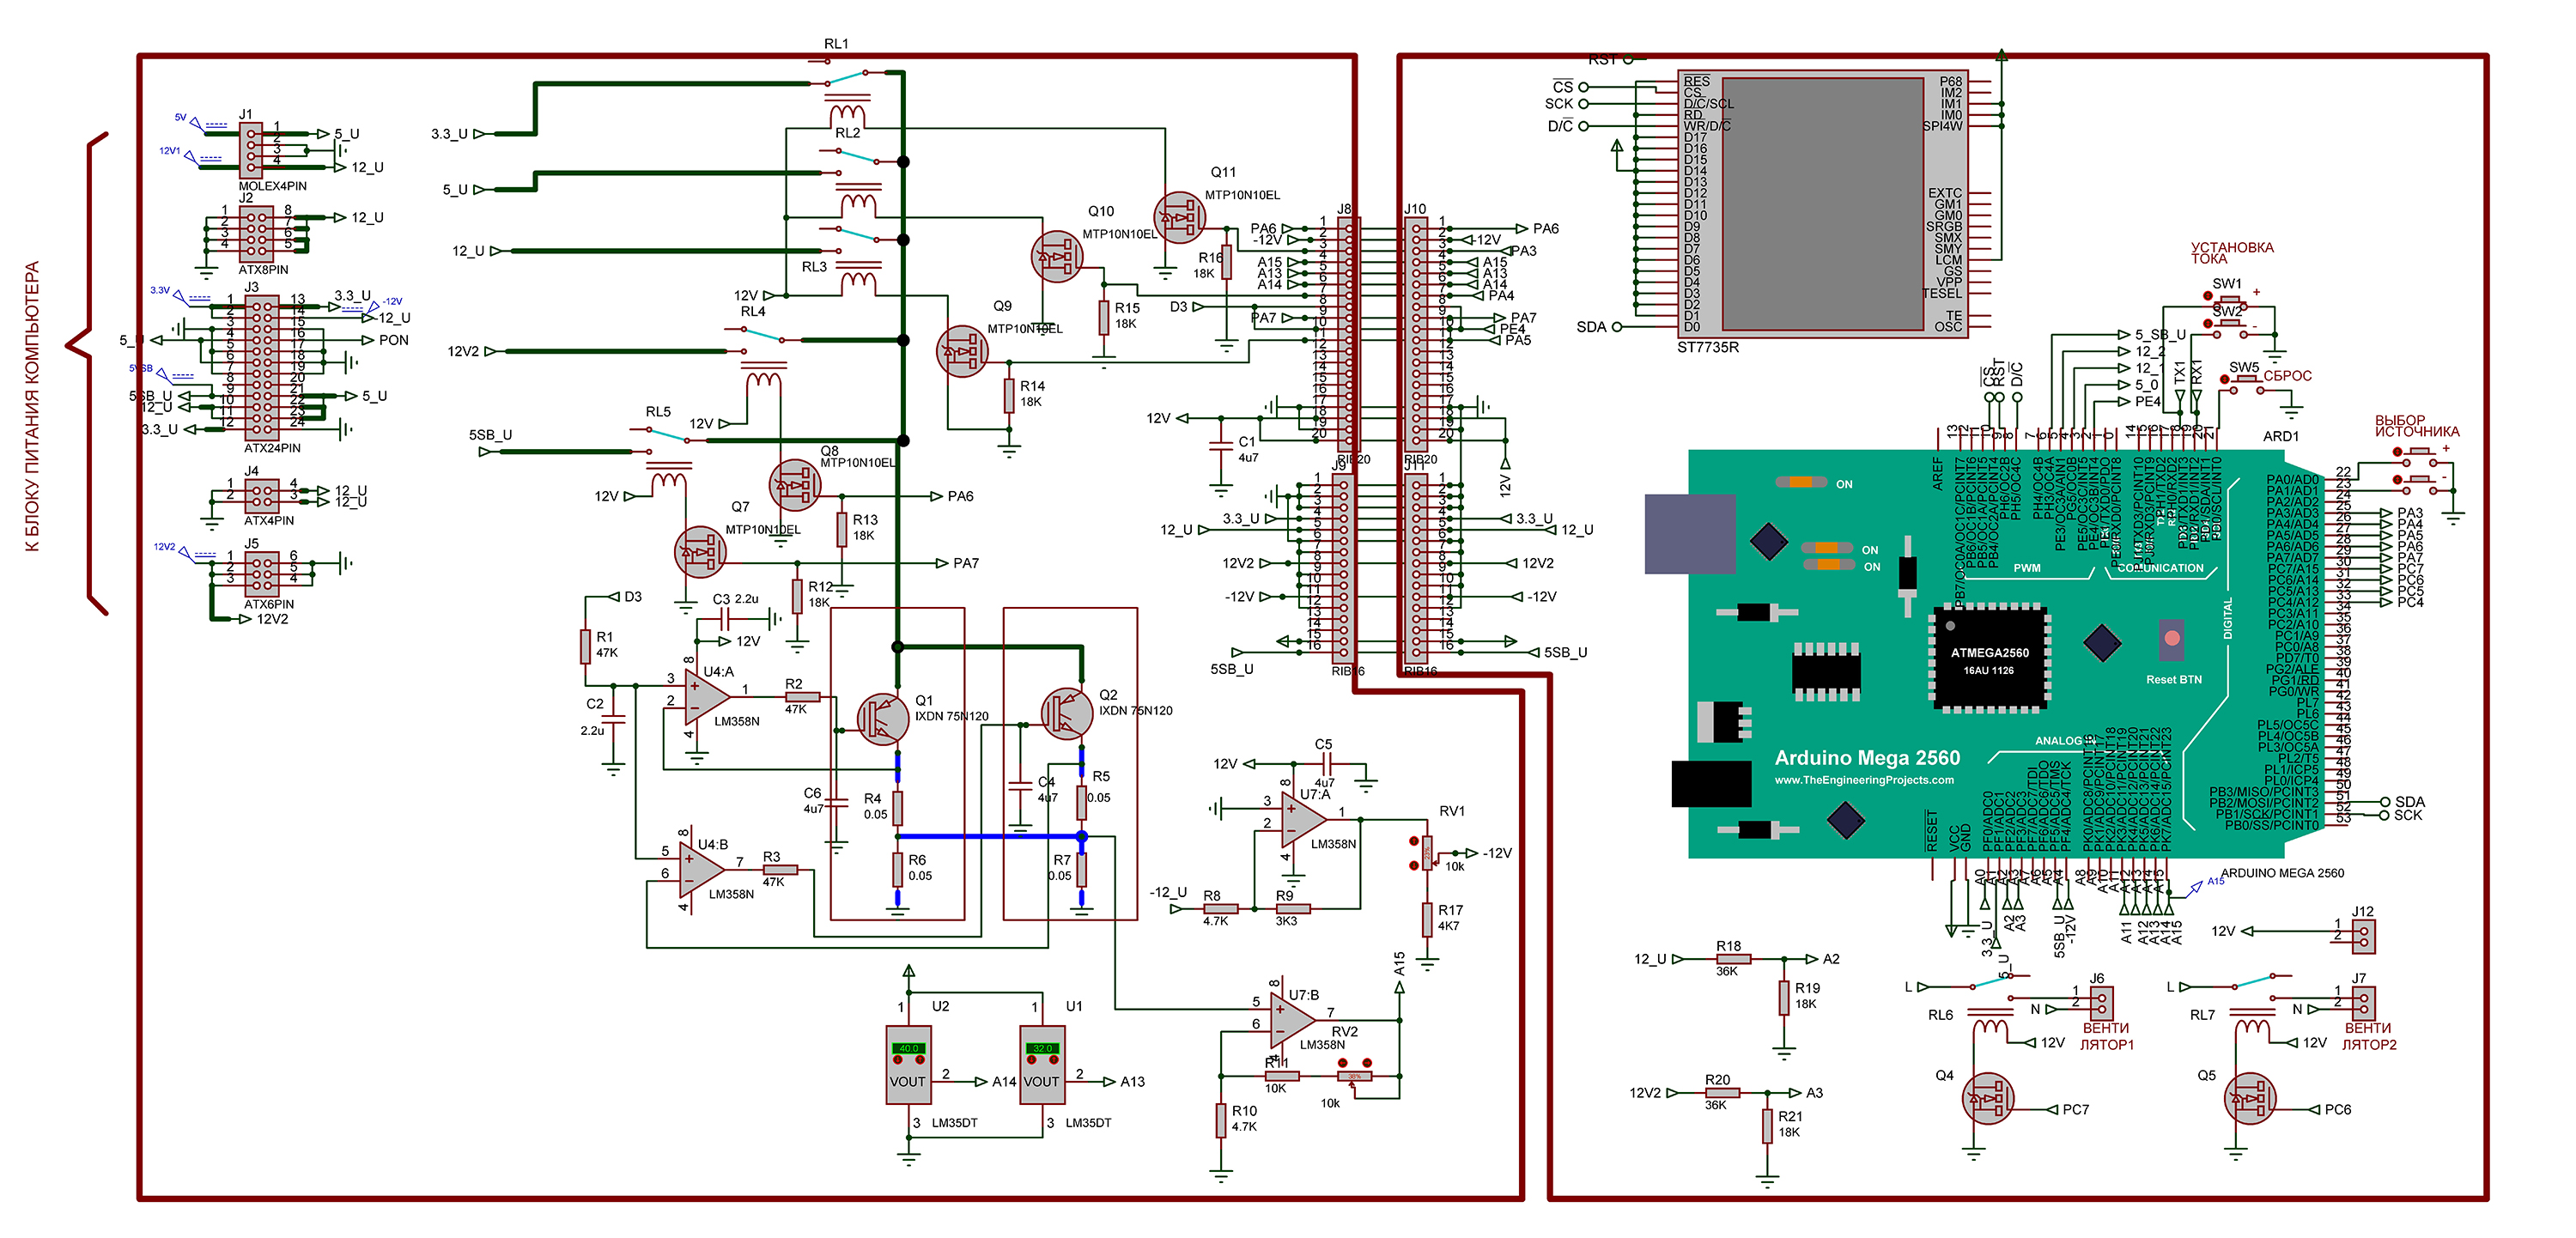Select the U4:B op-amp triangle
2576x1238 pixels.
click(702, 870)
